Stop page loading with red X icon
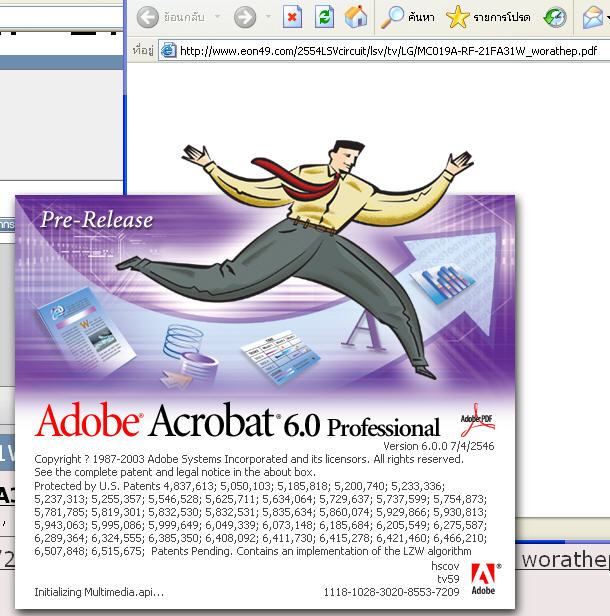 point(292,17)
